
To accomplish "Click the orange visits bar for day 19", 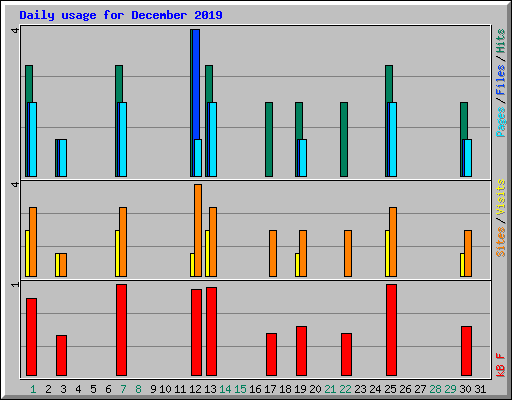I will [x=303, y=253].
